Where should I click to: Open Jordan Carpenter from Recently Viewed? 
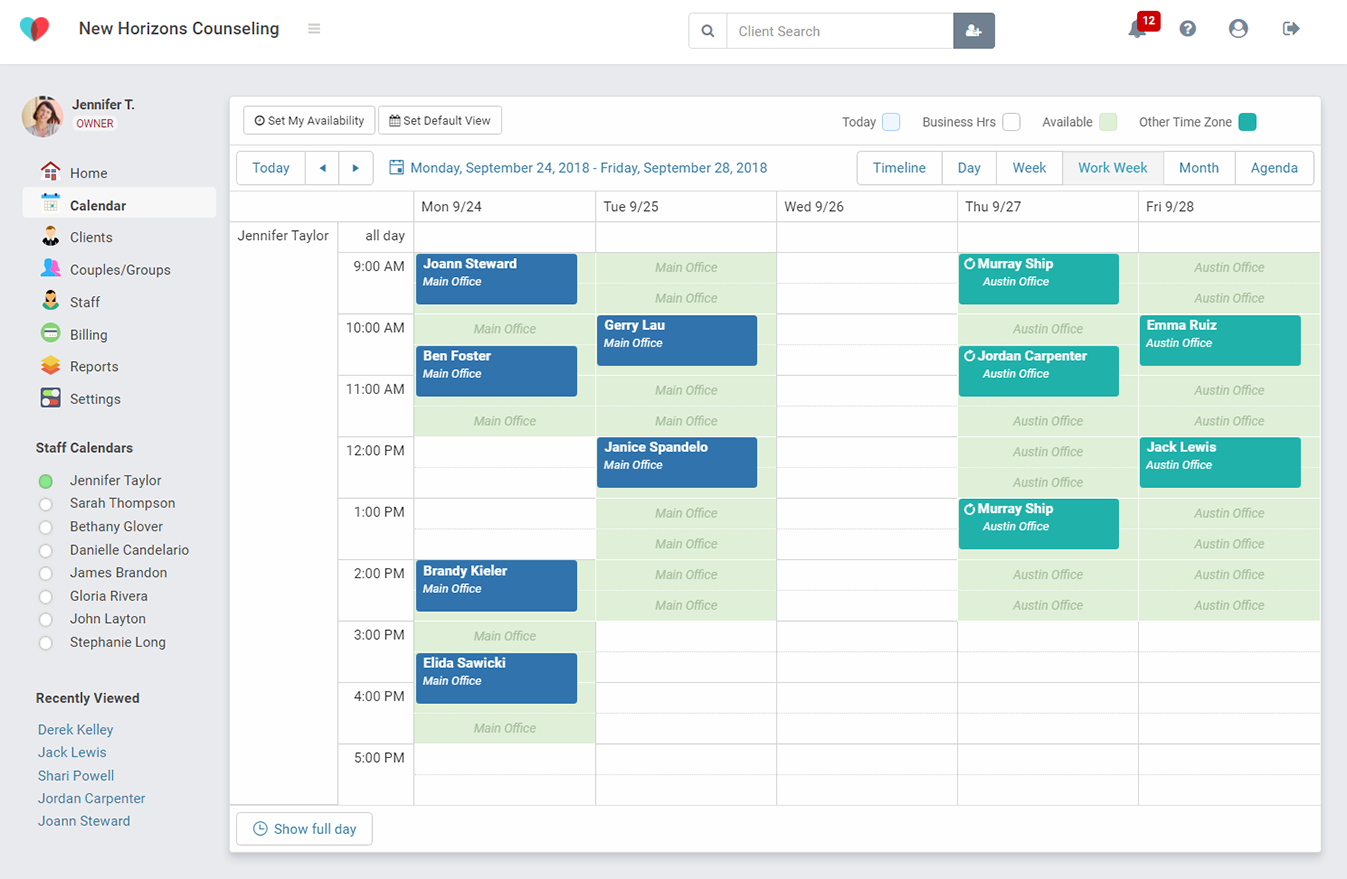(91, 798)
